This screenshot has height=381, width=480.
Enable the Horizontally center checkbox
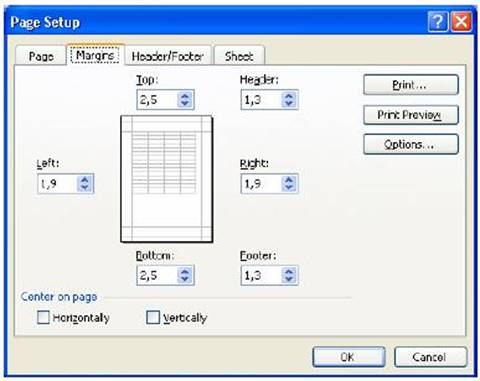click(43, 317)
